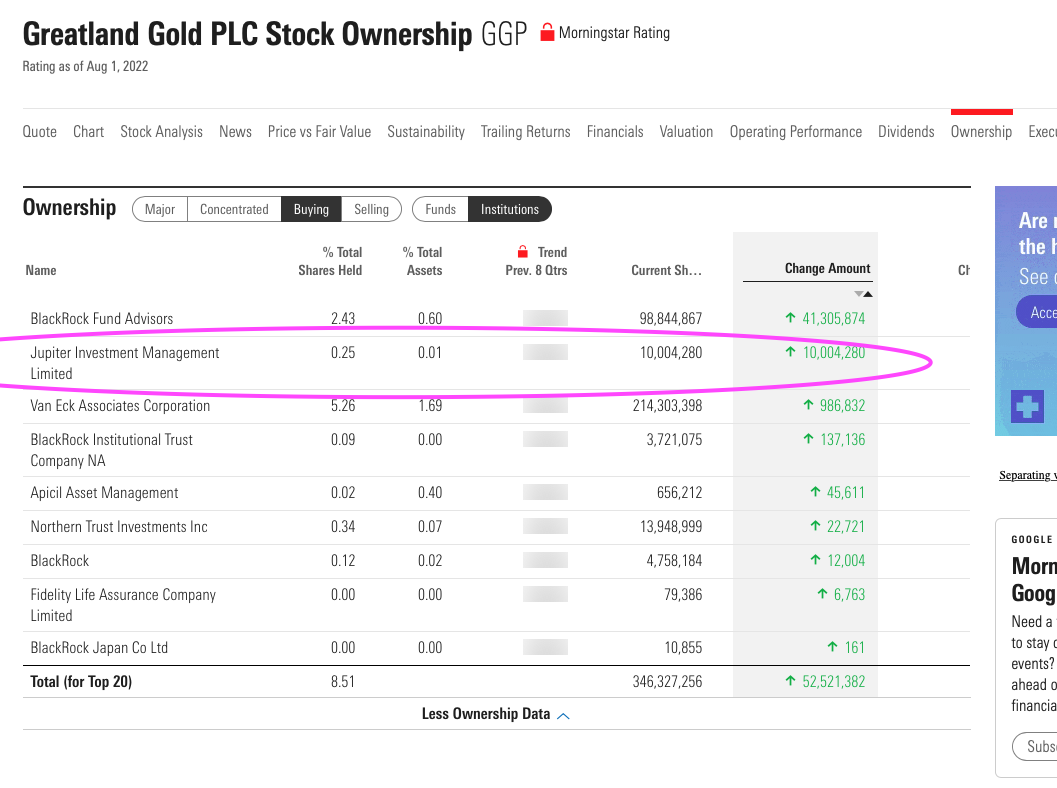Select the Major ownership filter

(x=160, y=209)
